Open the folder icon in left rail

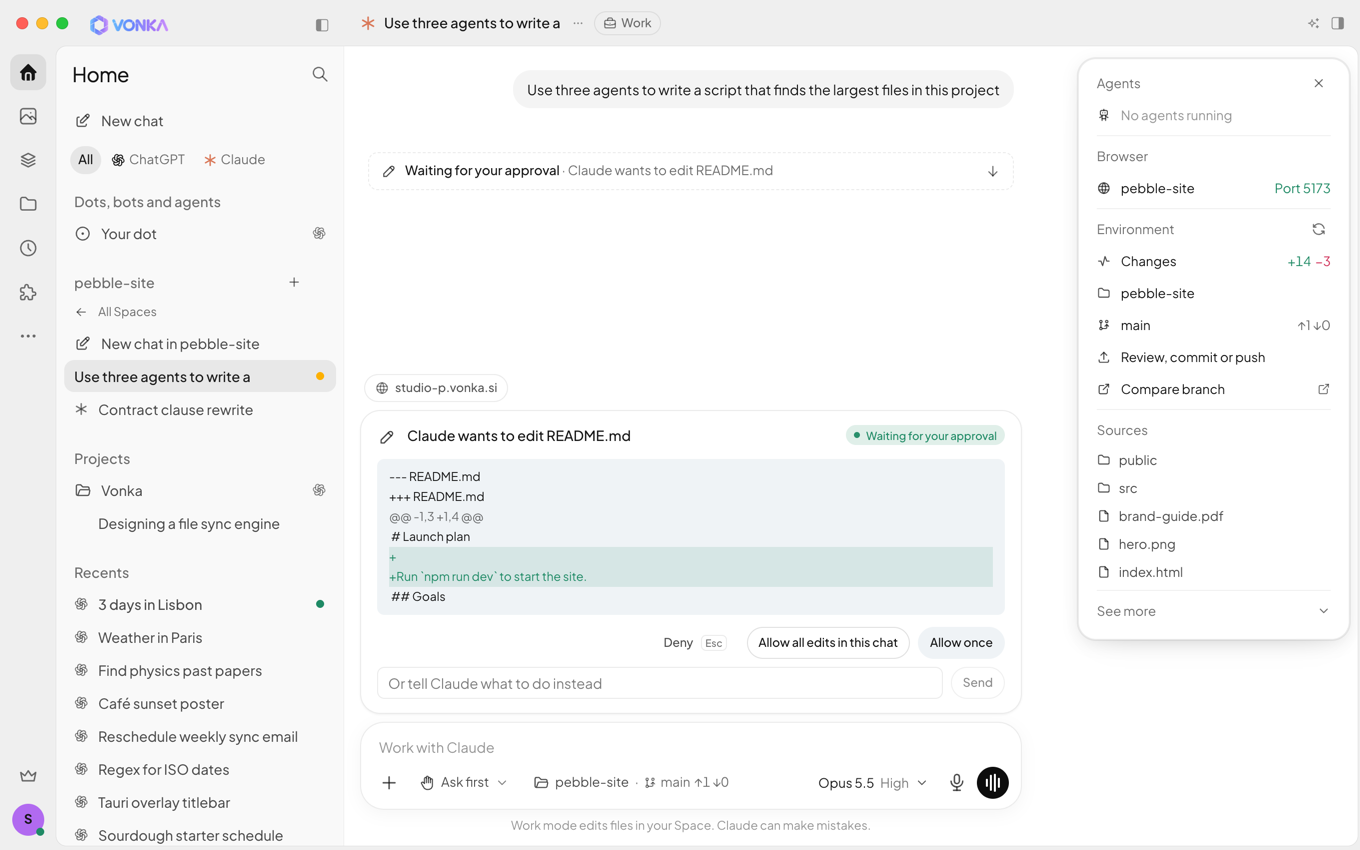click(x=28, y=204)
